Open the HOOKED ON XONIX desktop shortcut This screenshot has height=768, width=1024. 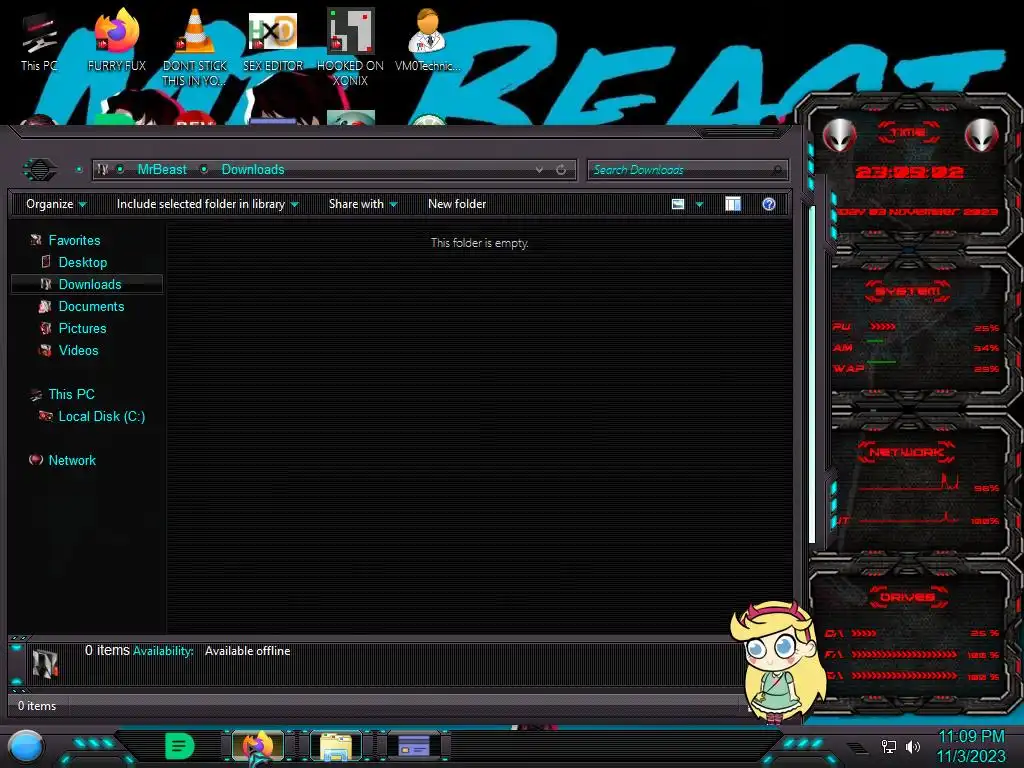pyautogui.click(x=351, y=47)
